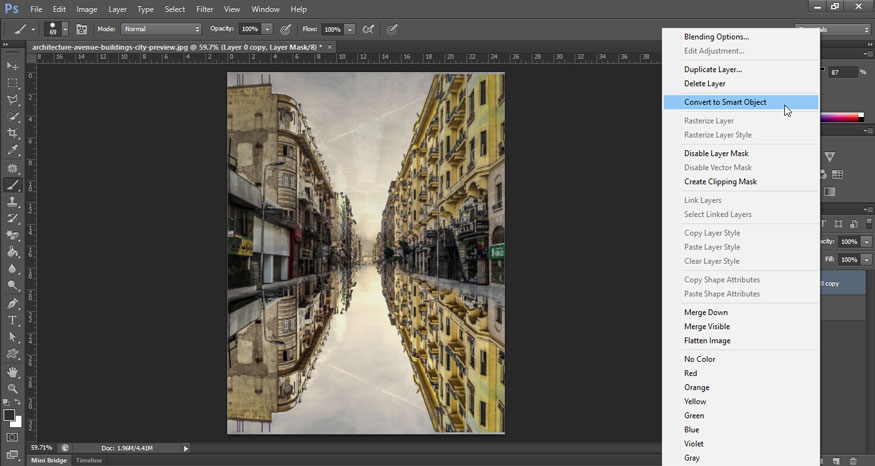Screen dimensions: 875x466
Task: Switch to the Mini Bridge tab
Action: (49, 460)
